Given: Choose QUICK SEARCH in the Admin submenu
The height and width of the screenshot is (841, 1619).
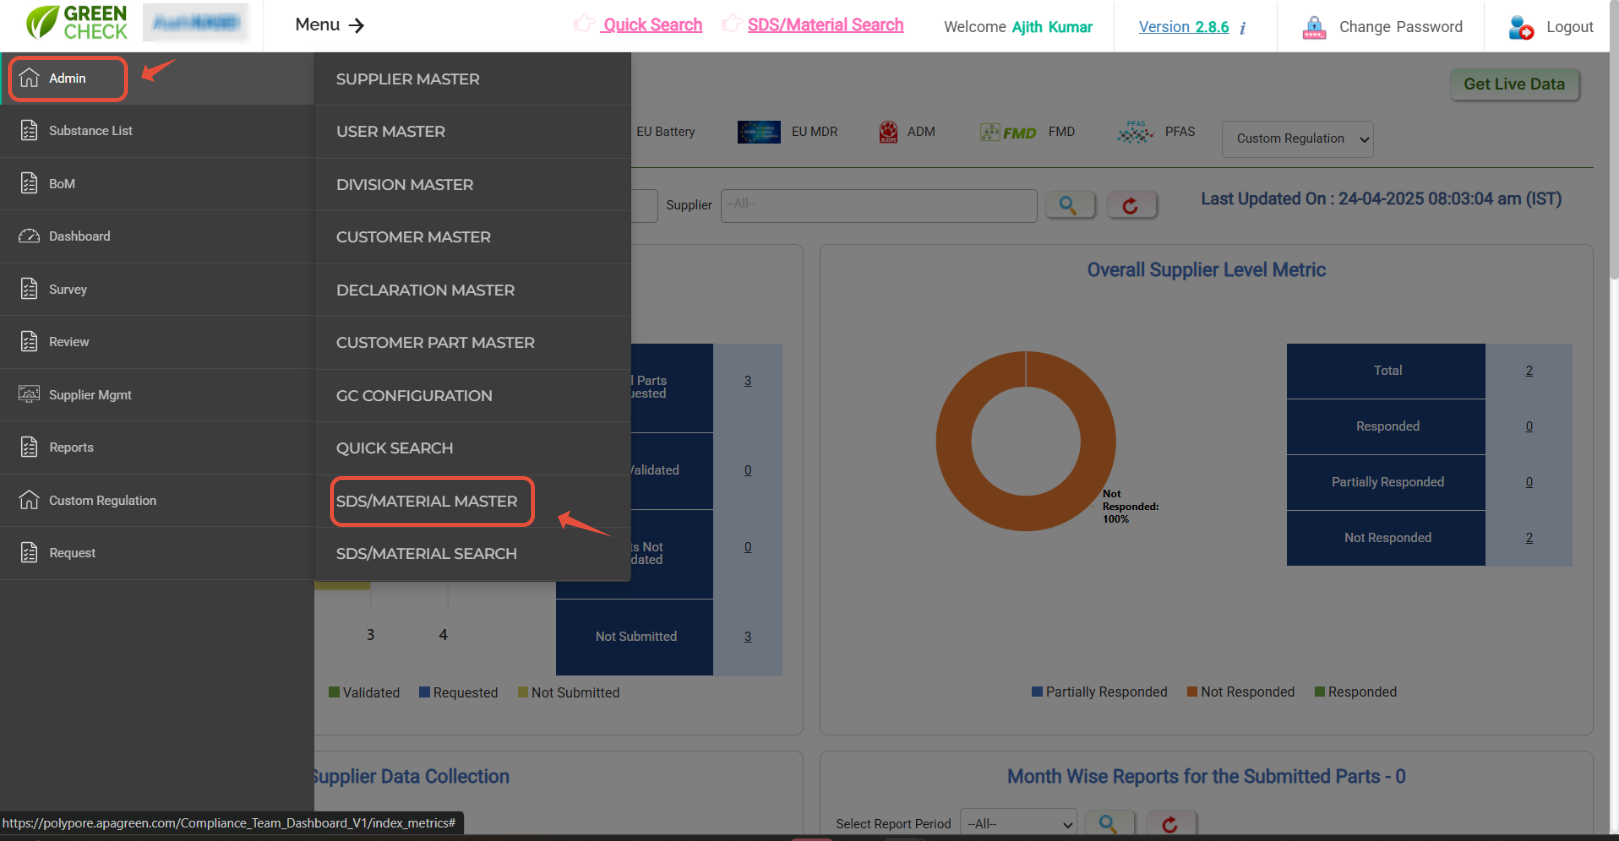Looking at the screenshot, I should pos(473,448).
